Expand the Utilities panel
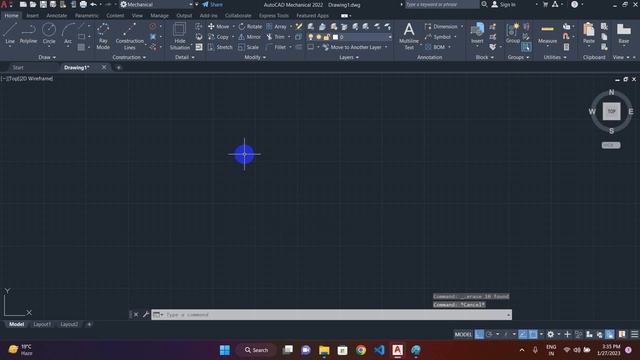The height and width of the screenshot is (360, 640). point(555,58)
